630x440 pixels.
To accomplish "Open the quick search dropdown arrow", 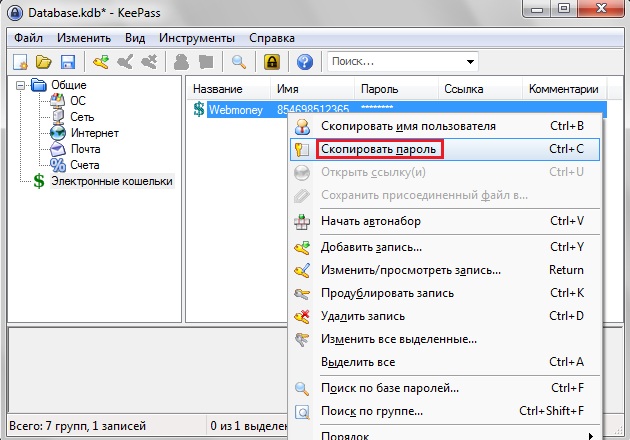I will click(469, 62).
